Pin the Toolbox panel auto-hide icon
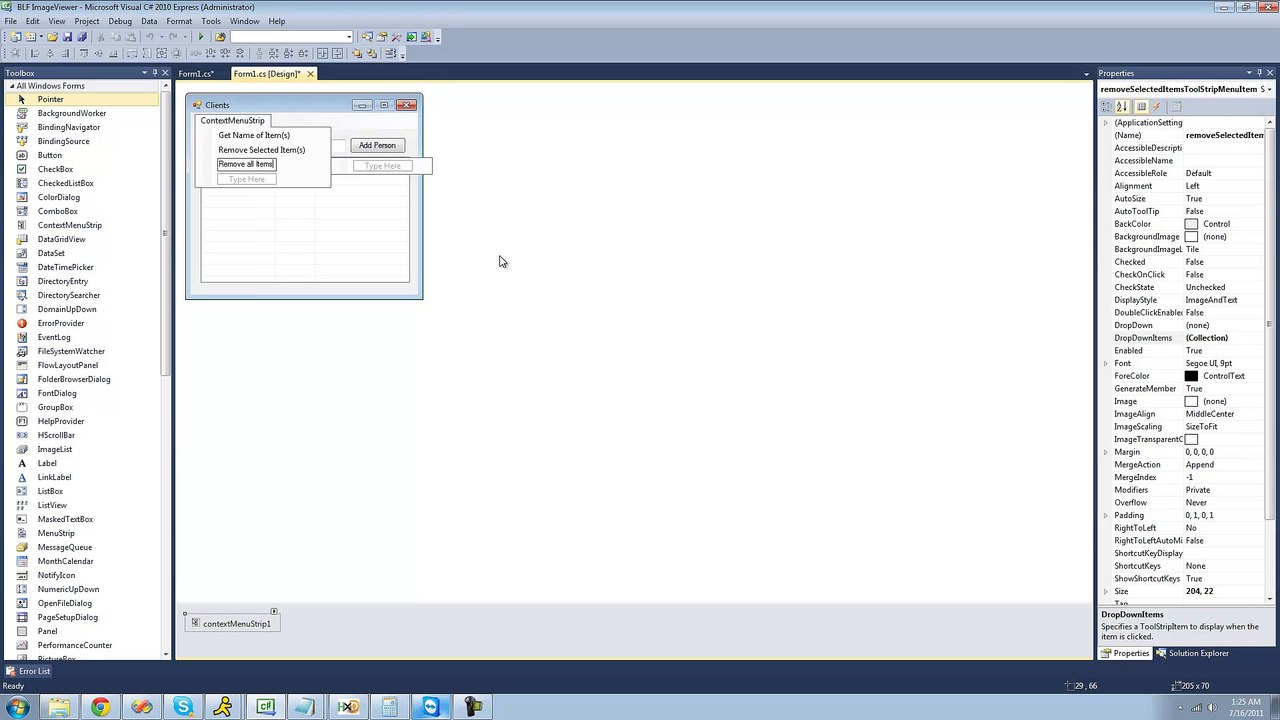Screen dimensions: 1280x720 [x=153, y=73]
